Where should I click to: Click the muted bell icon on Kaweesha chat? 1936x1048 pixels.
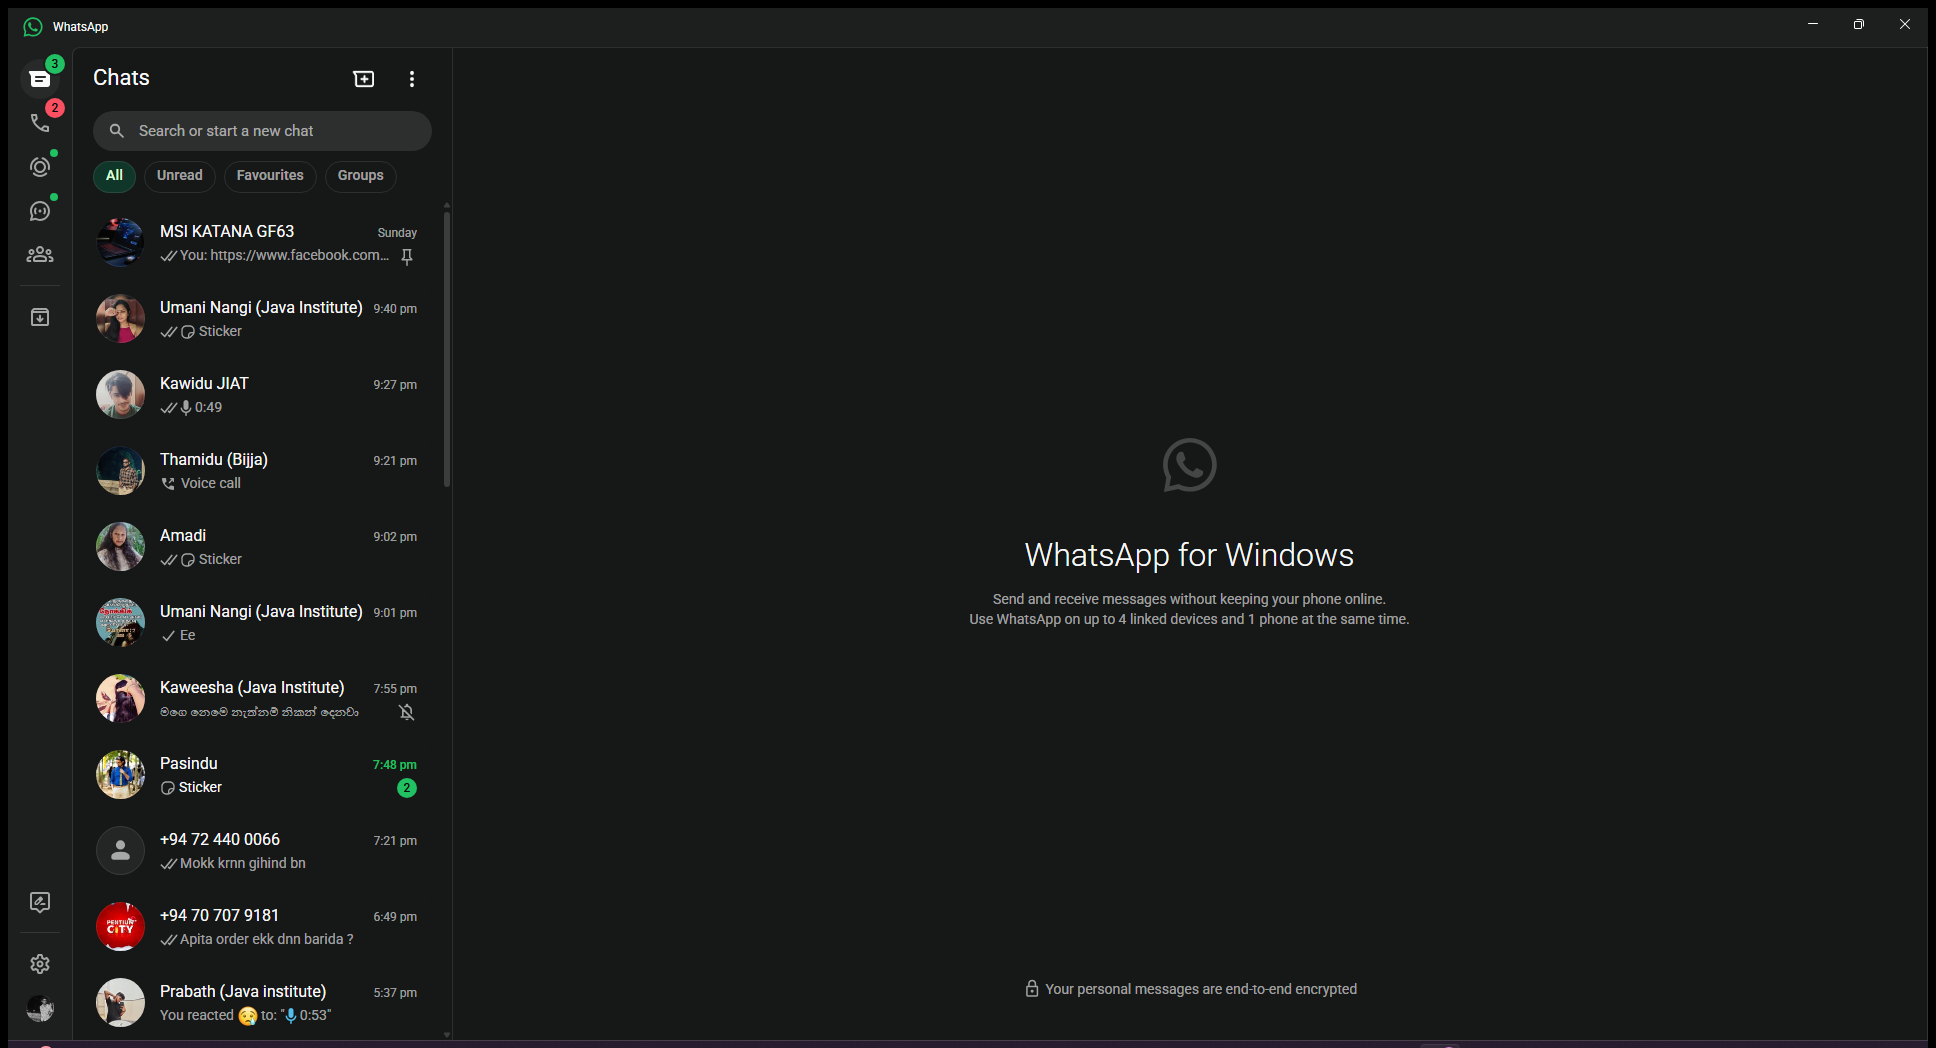coord(407,712)
